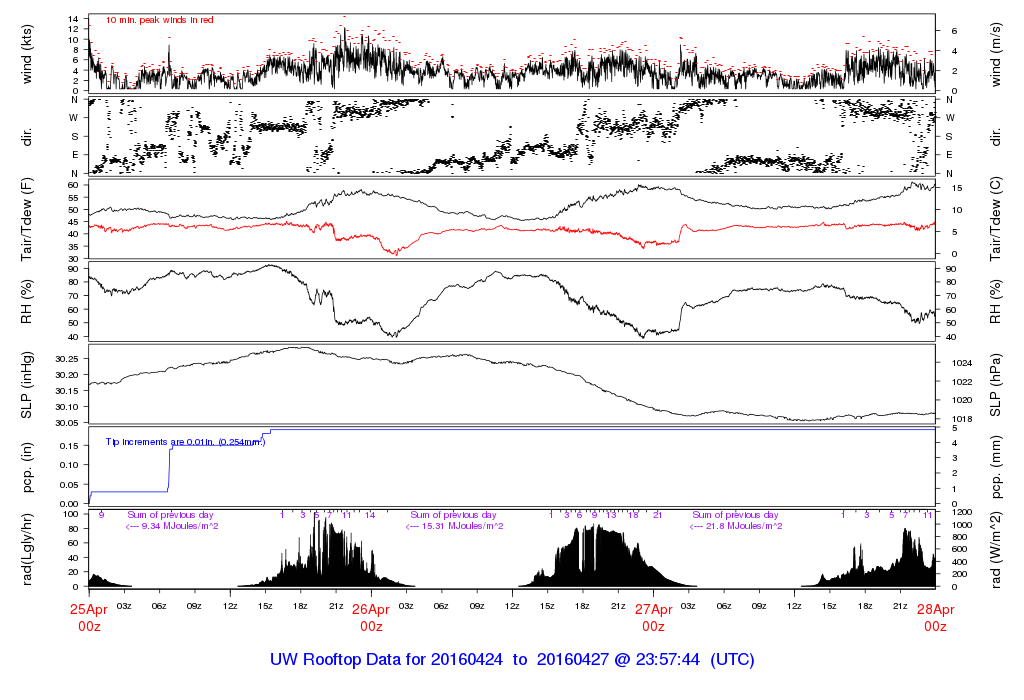Click the 'wind (m/s)' axis label on the right

(995, 54)
